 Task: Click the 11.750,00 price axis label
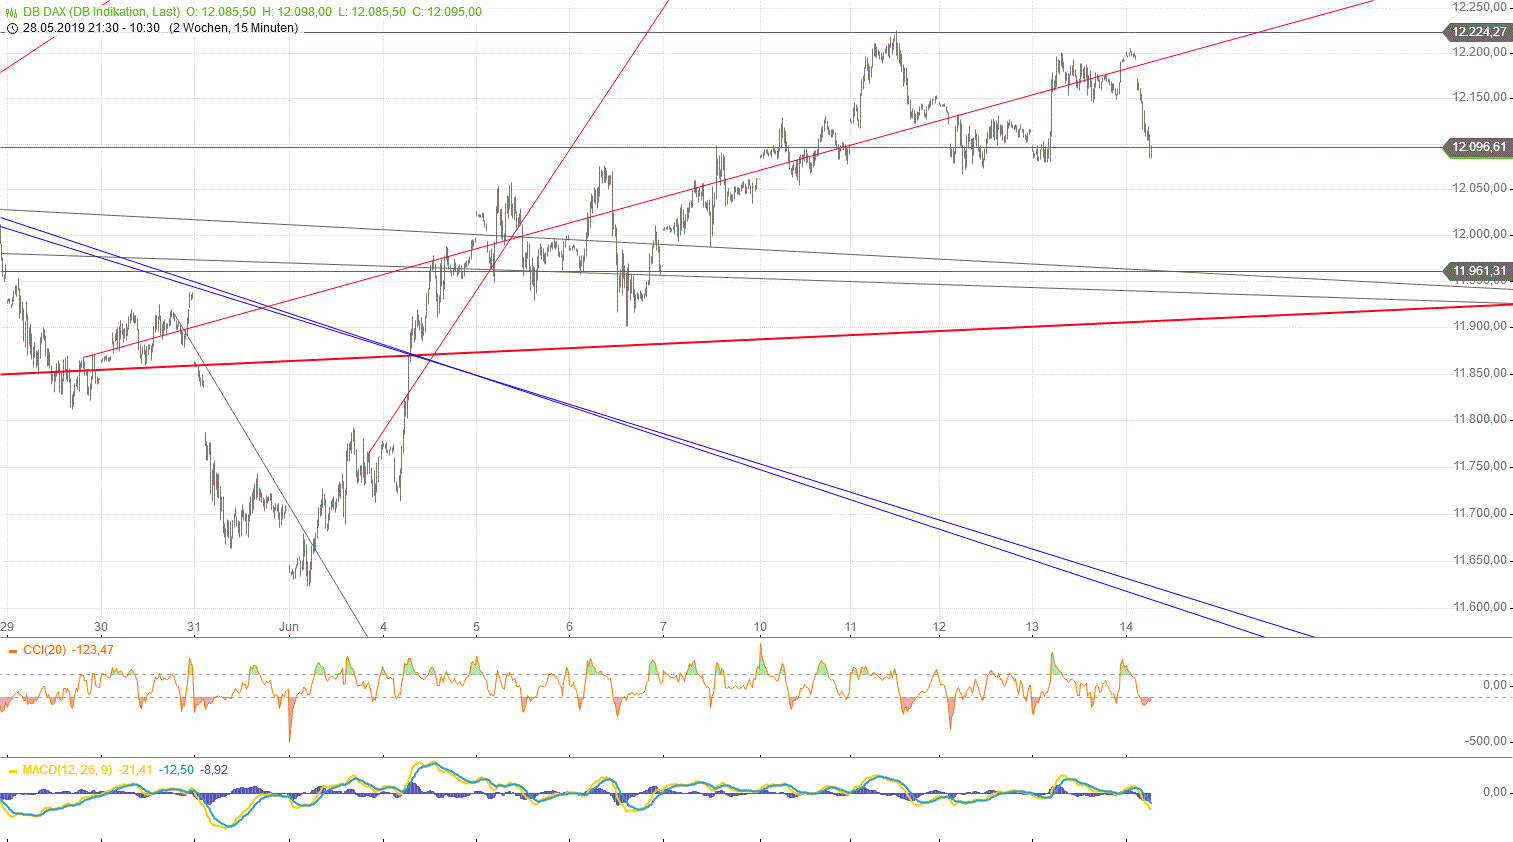click(1479, 466)
